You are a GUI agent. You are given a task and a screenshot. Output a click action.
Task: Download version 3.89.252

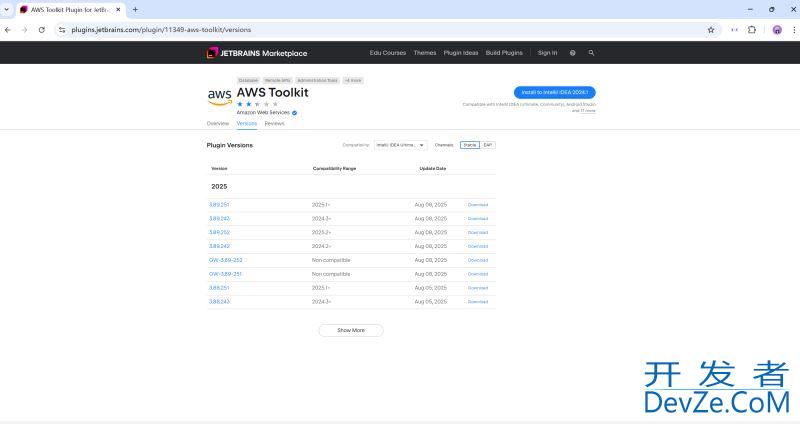tap(478, 232)
